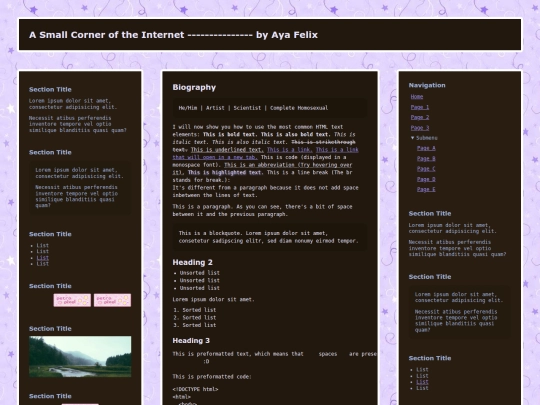Click the right retro pixel badge image
The width and height of the screenshot is (540, 405).
click(x=113, y=300)
